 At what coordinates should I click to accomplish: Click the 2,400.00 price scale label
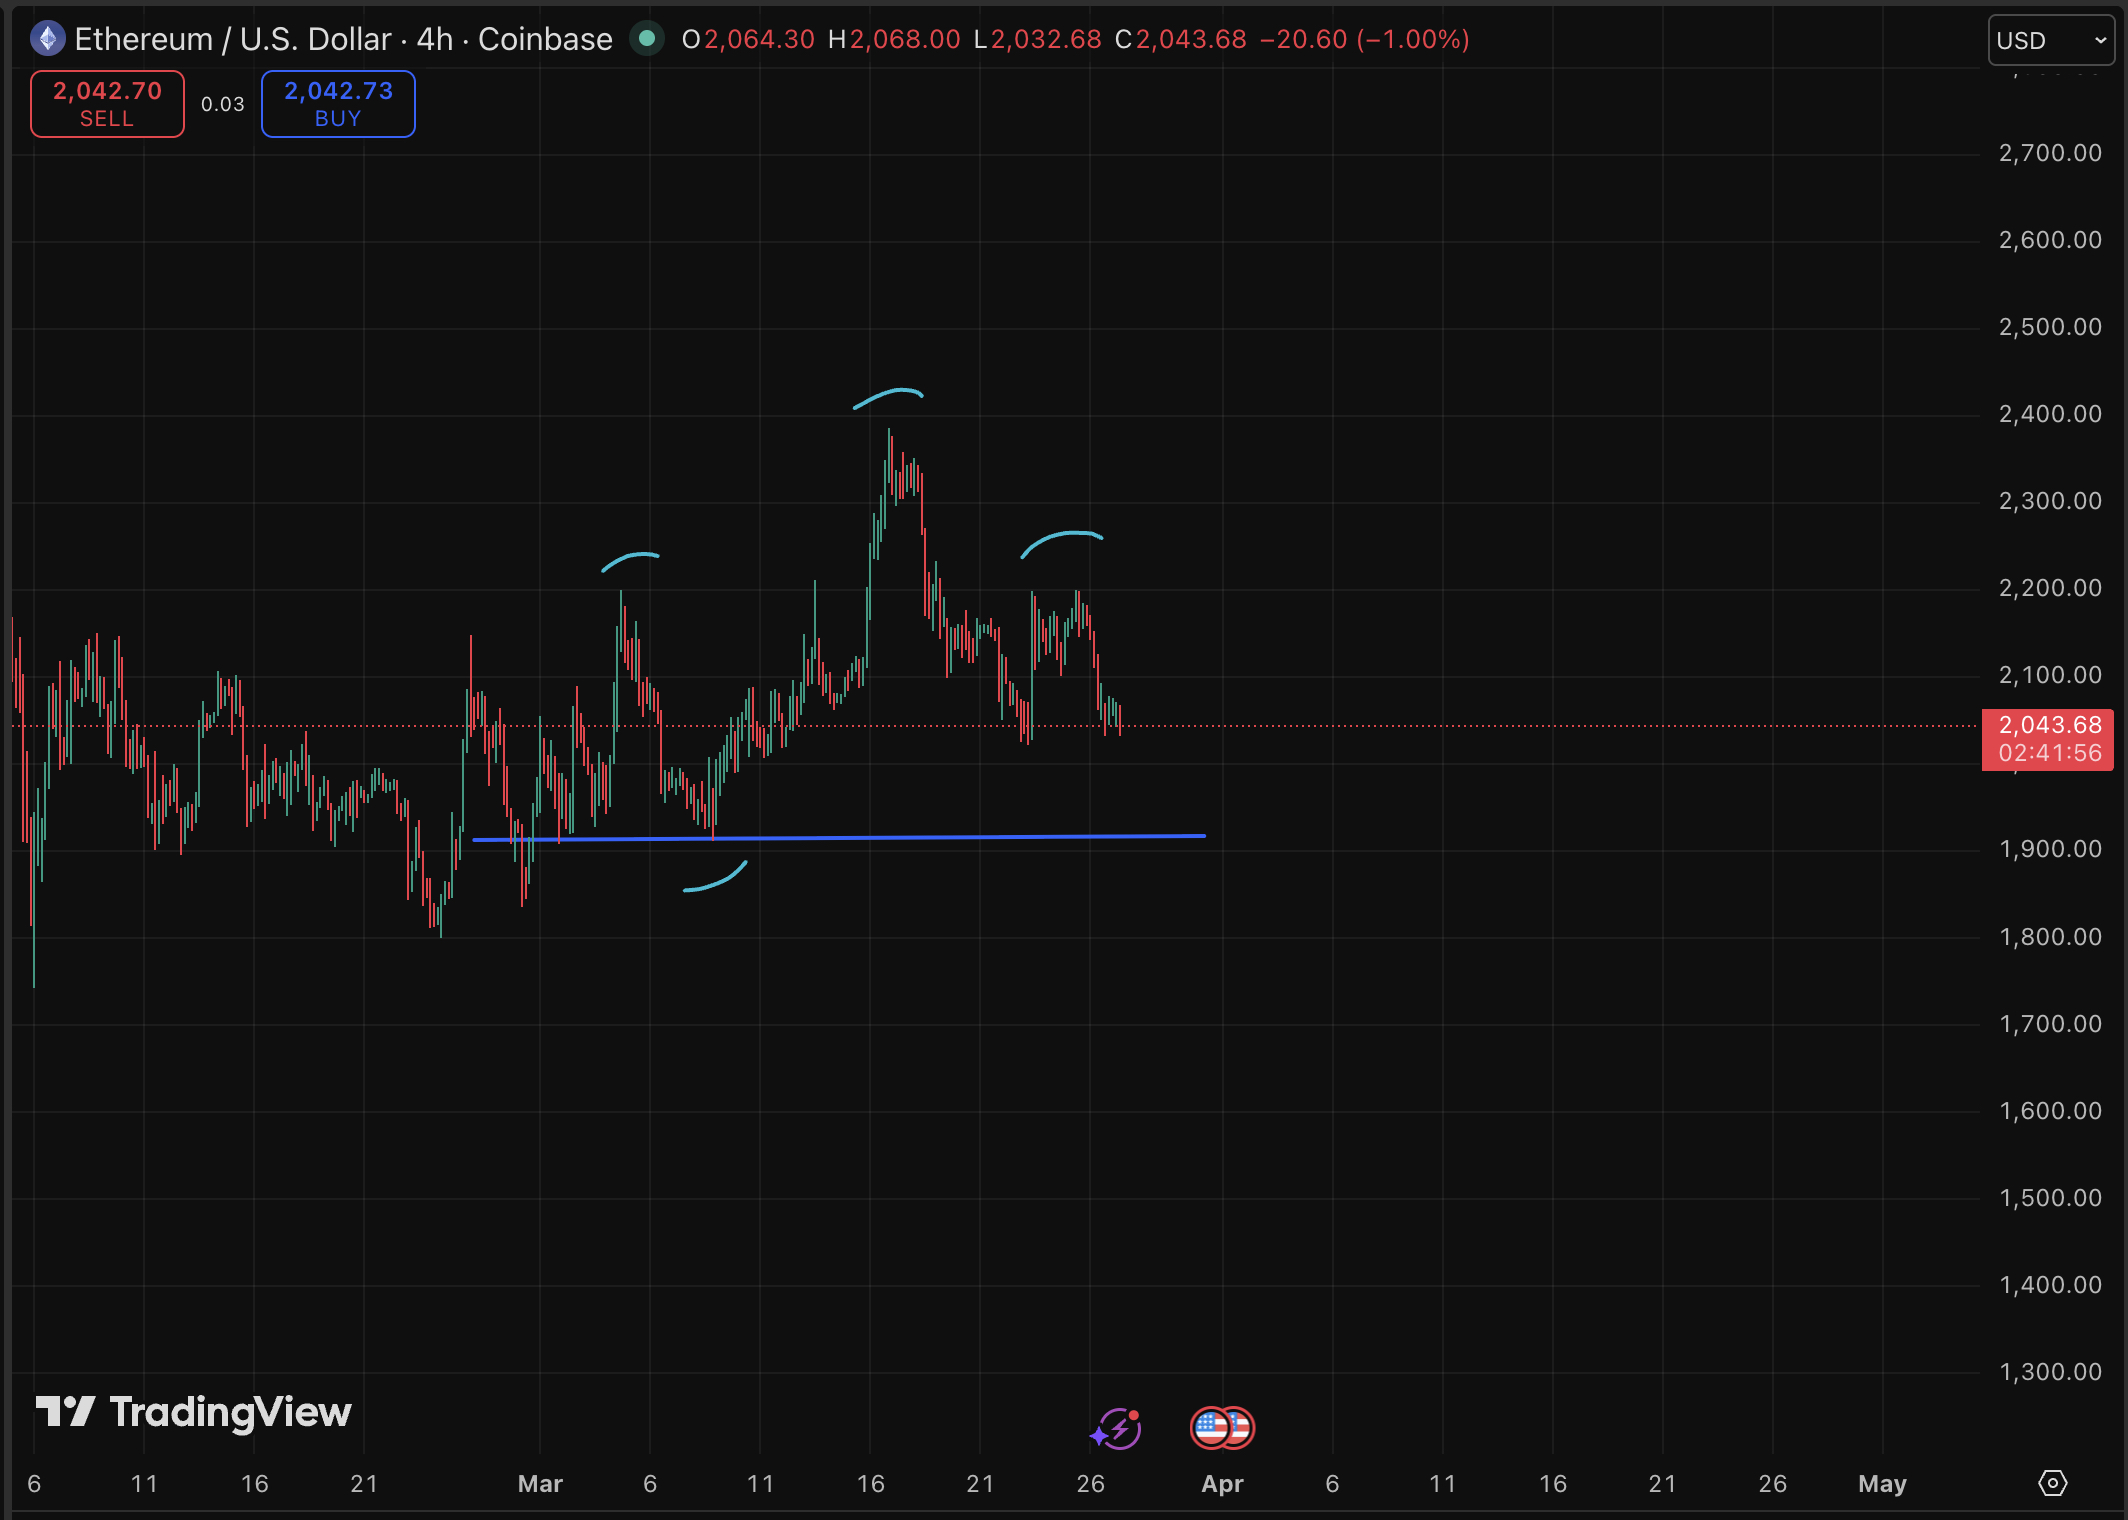2049,414
